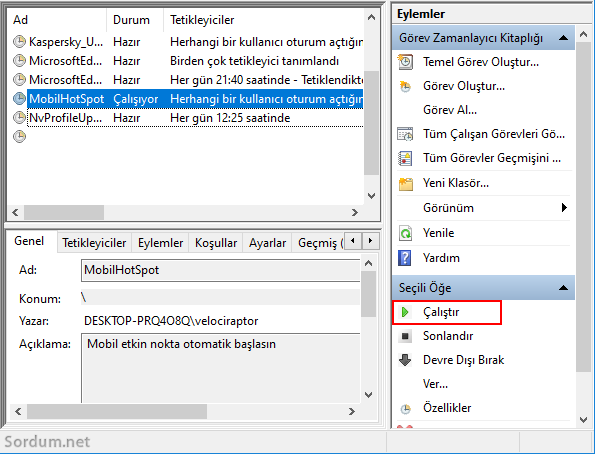Click task list scrollbar up arrow
This screenshot has width=595, height=454.
(x=371, y=17)
